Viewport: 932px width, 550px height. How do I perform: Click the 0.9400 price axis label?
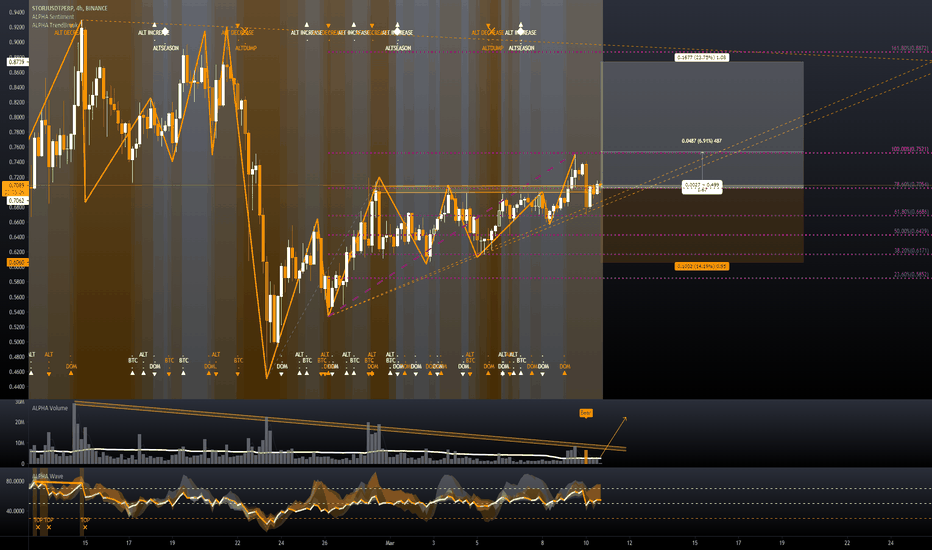click(x=17, y=12)
